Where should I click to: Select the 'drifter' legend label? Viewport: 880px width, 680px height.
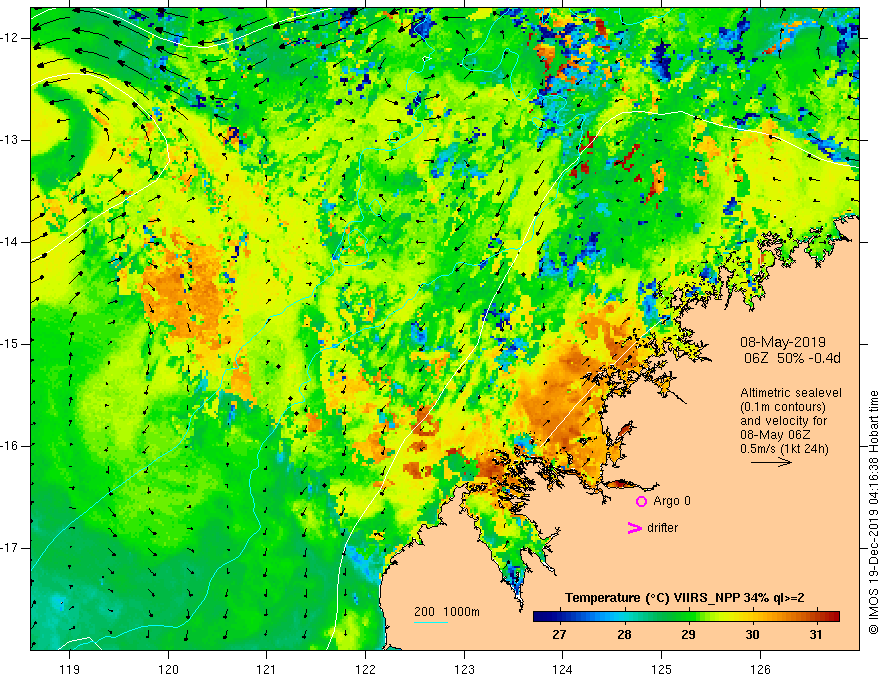662,528
